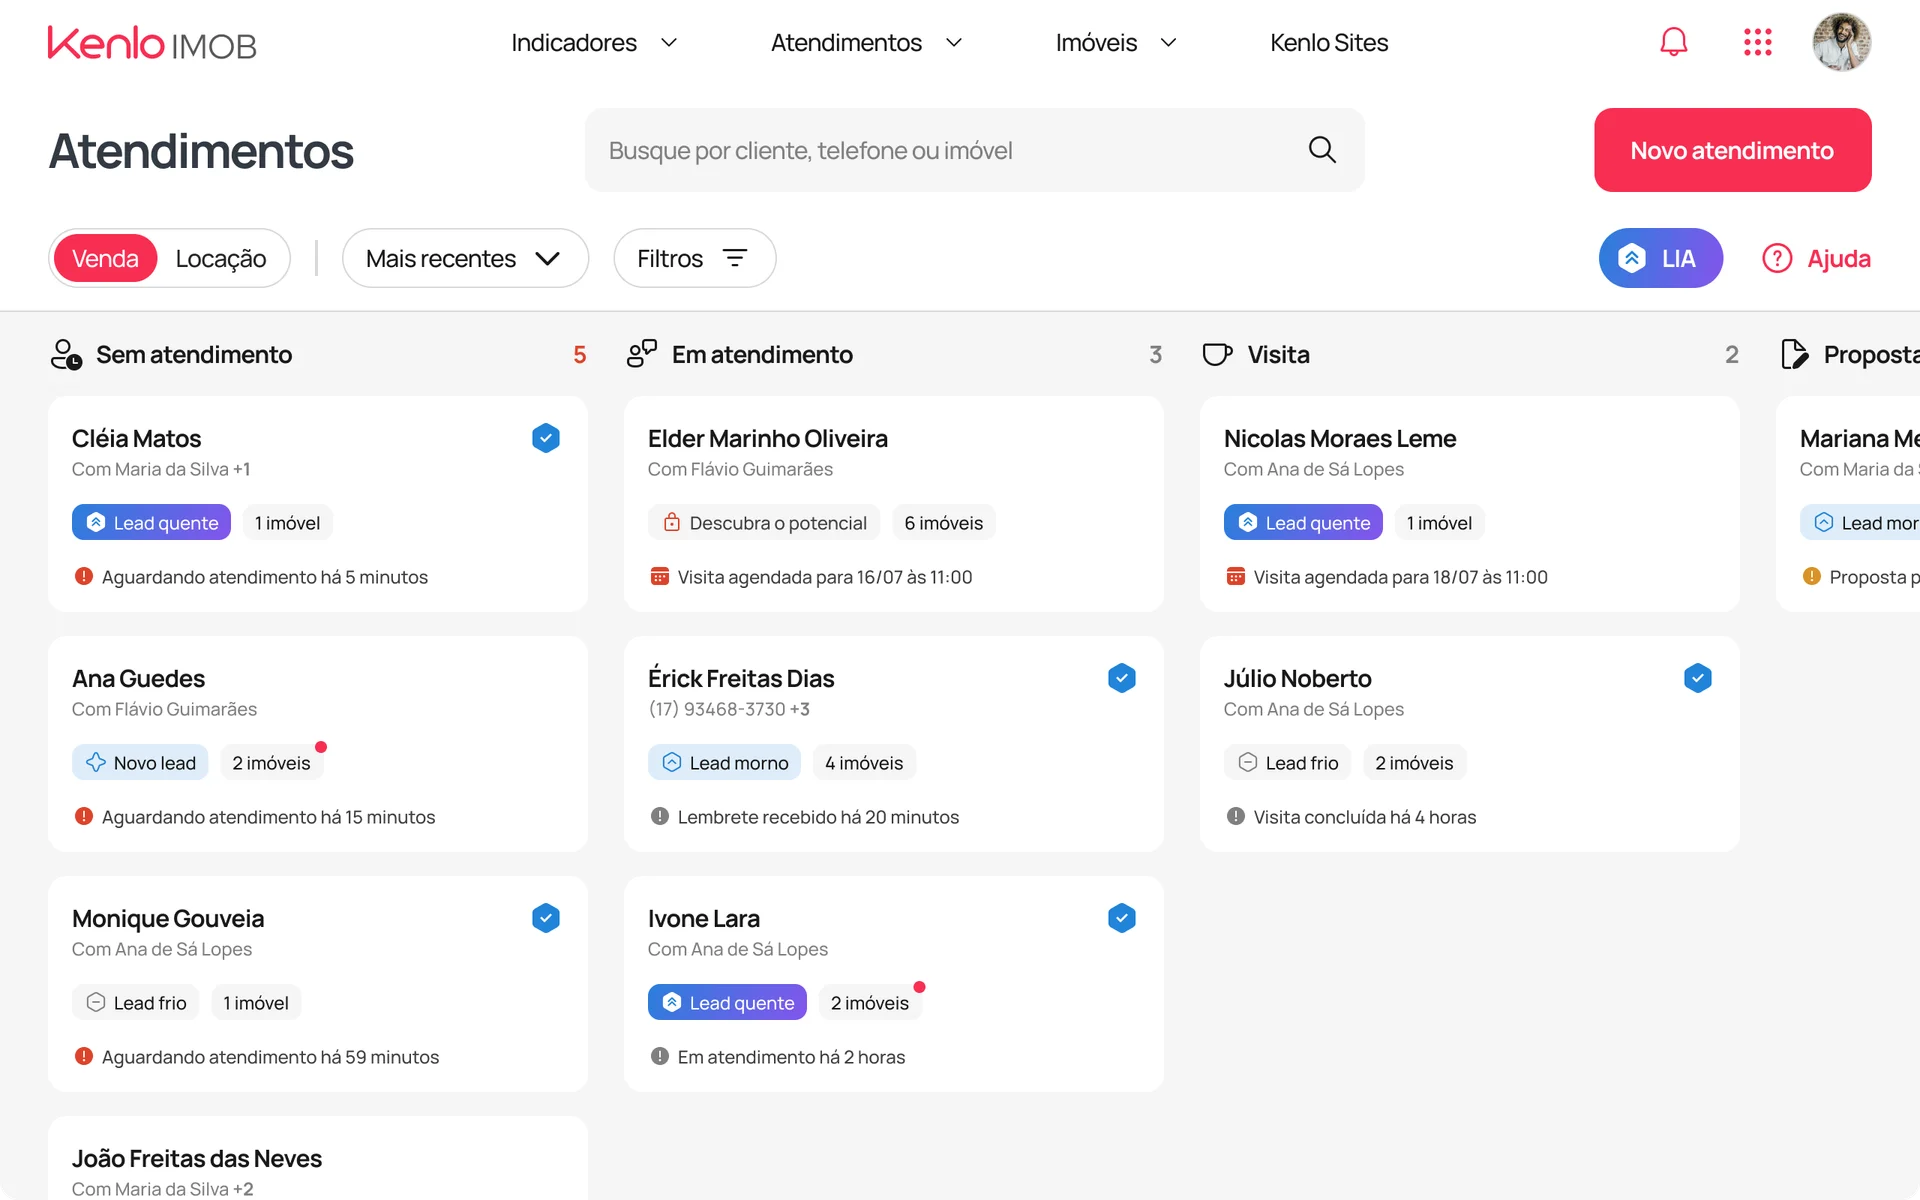This screenshot has height=1200, width=1920.
Task: Click the checkmark badge on Júlio Noberto
Action: [1698, 678]
